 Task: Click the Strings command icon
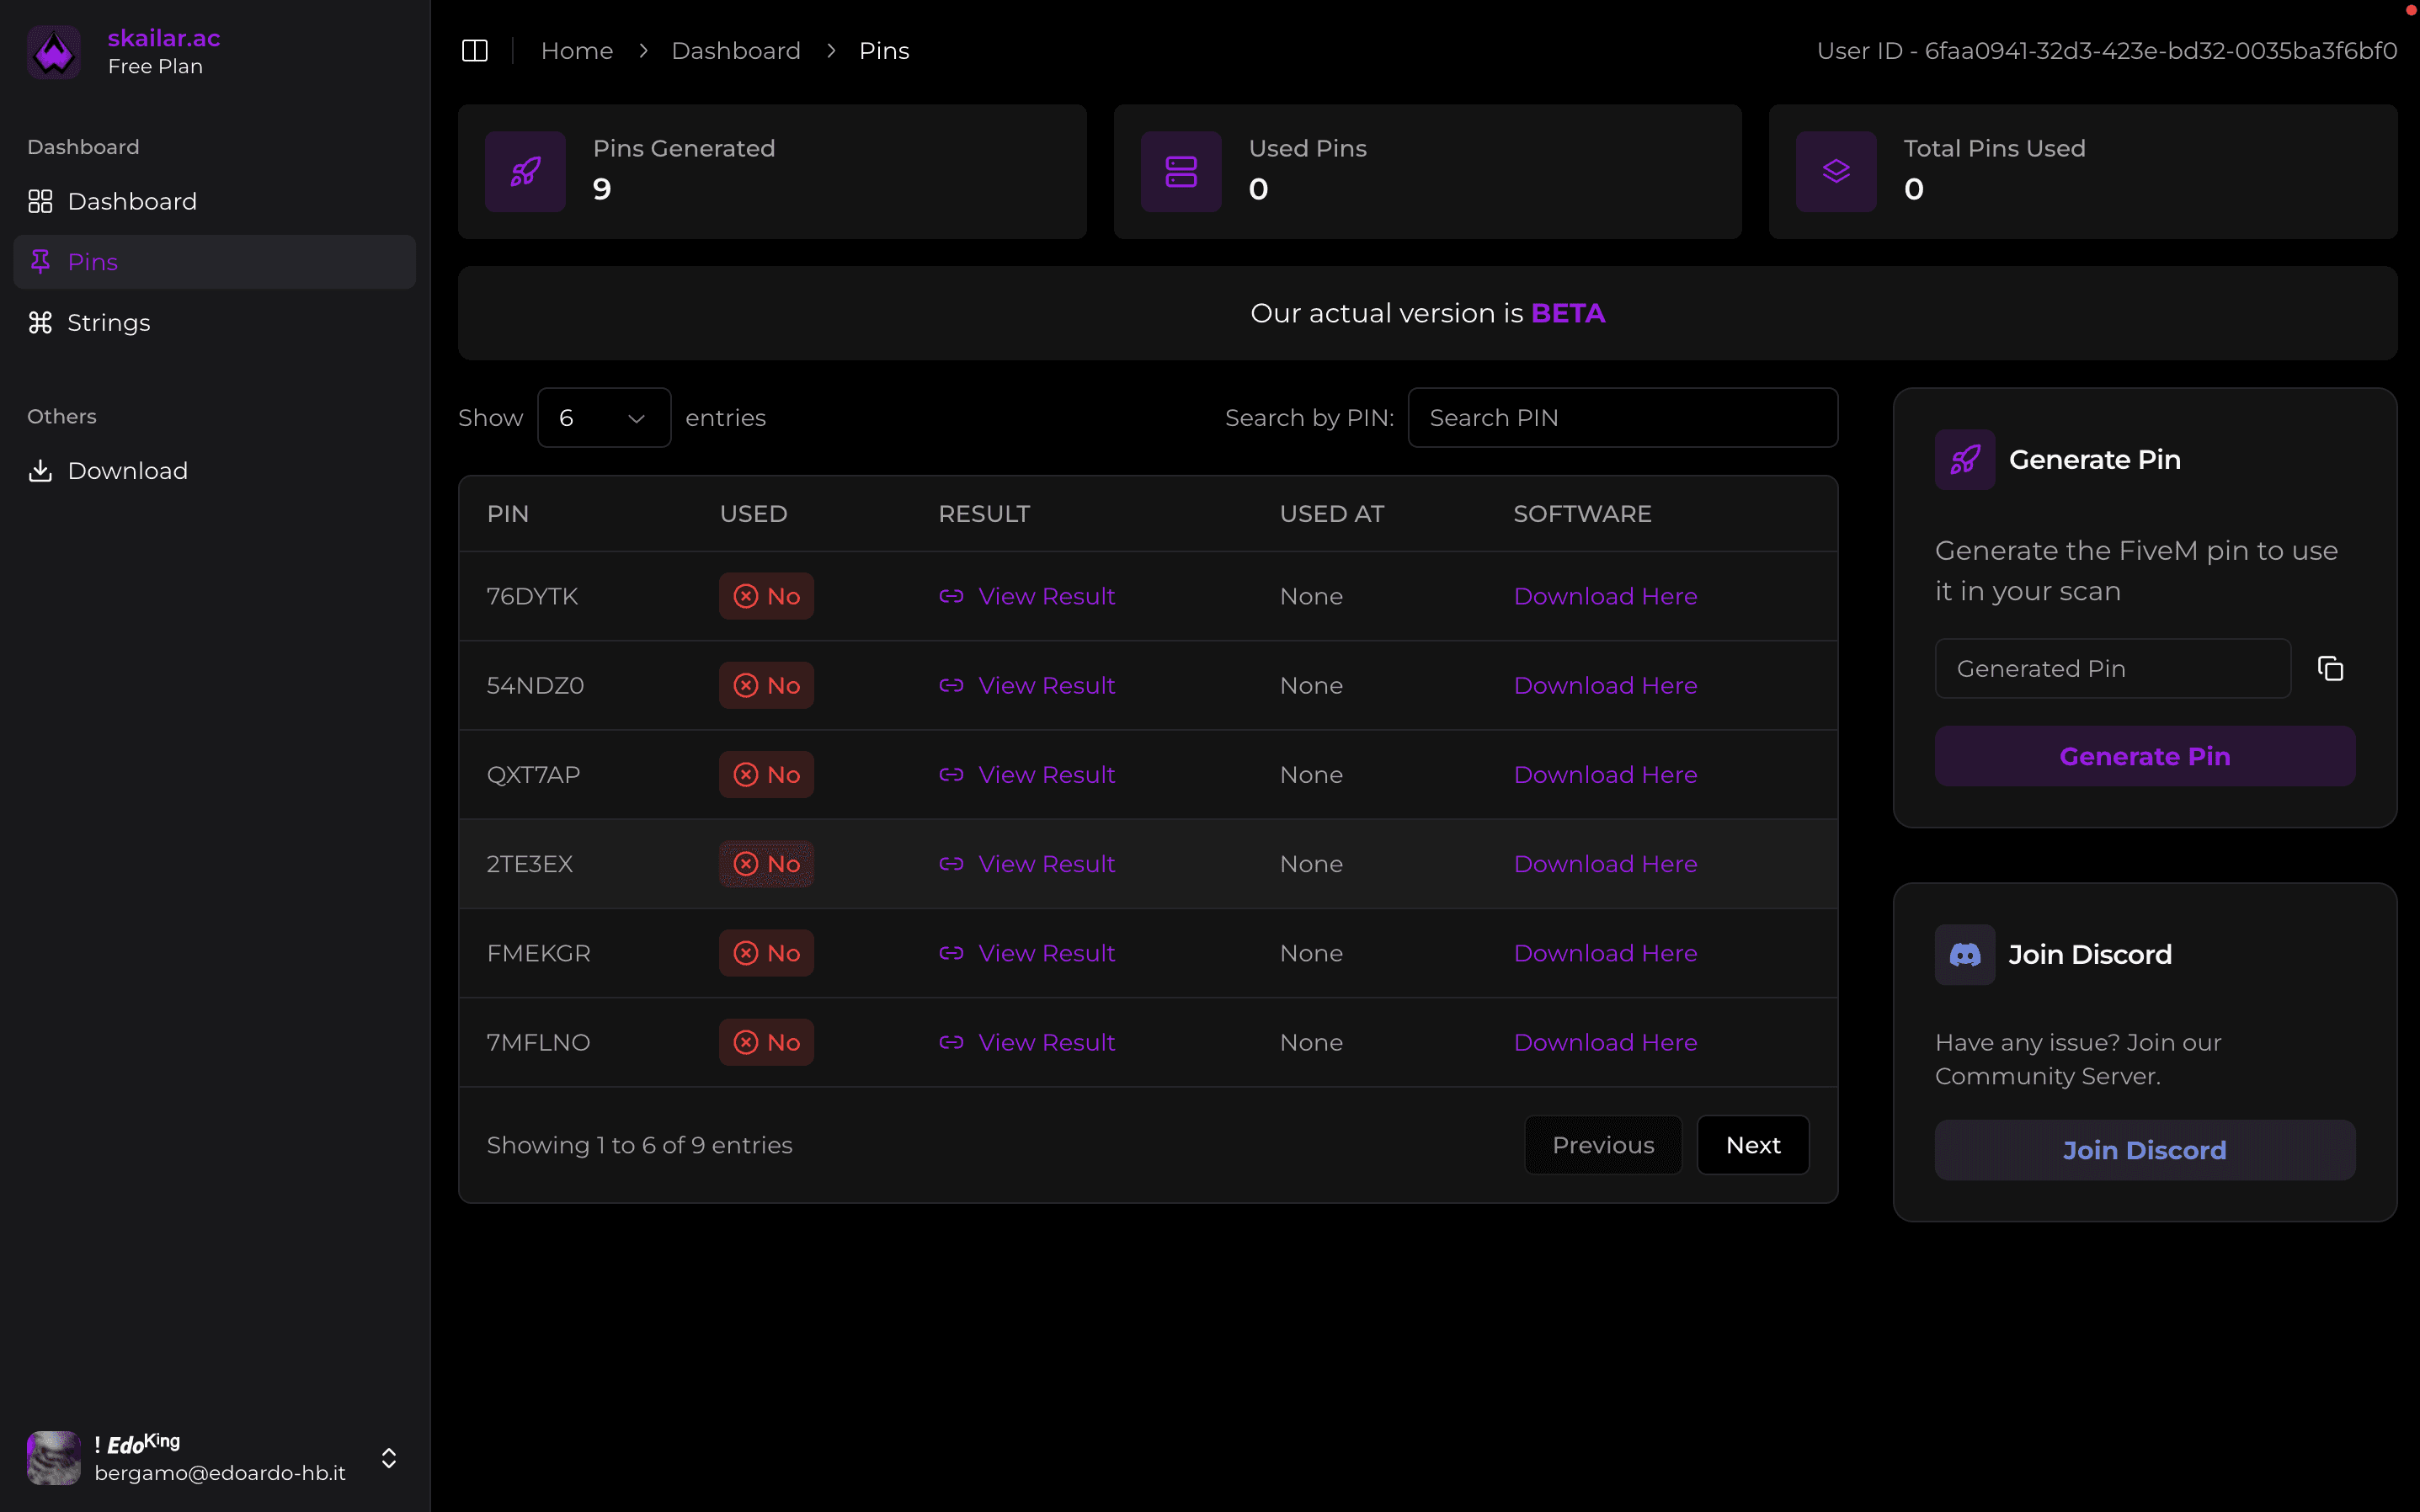tap(40, 323)
